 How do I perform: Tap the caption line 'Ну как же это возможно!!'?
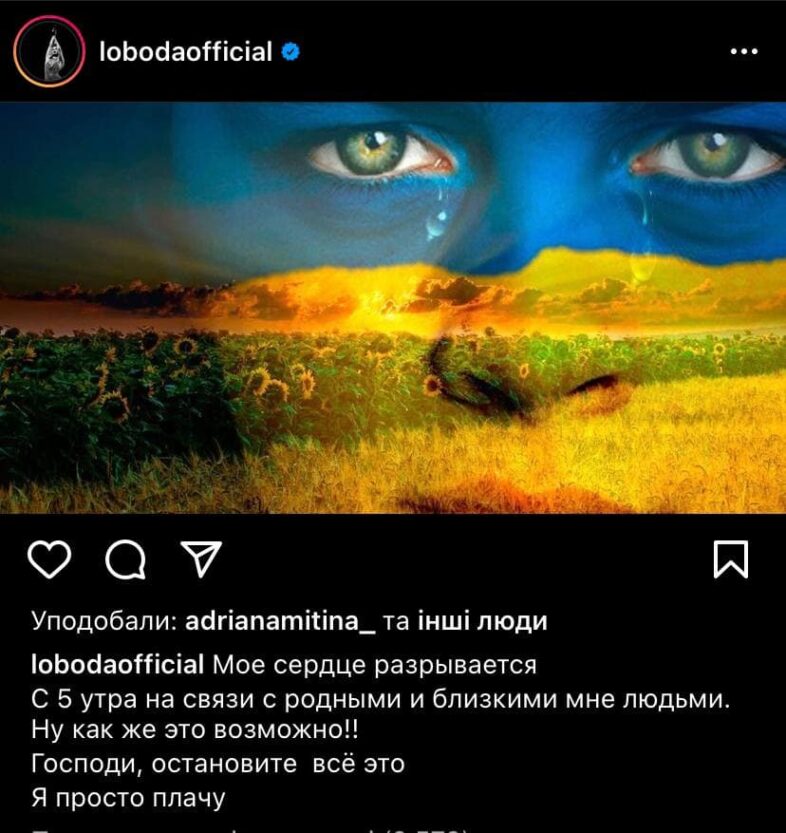195,731
